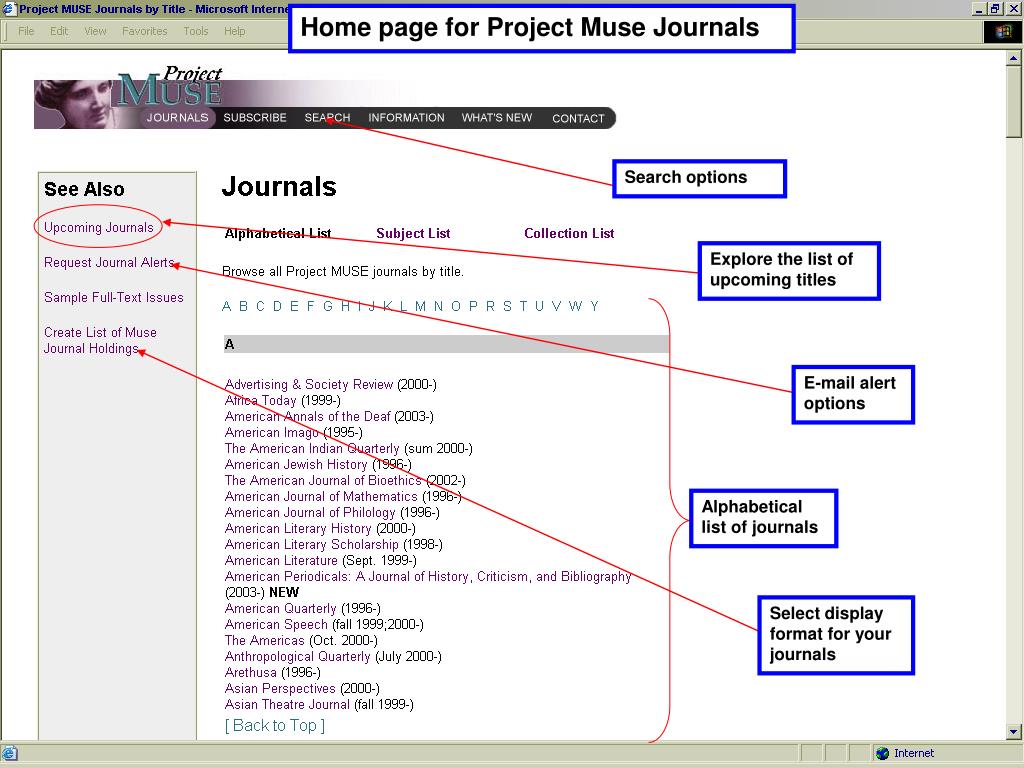The height and width of the screenshot is (768, 1024).
Task: Open the View menu
Action: pos(95,31)
